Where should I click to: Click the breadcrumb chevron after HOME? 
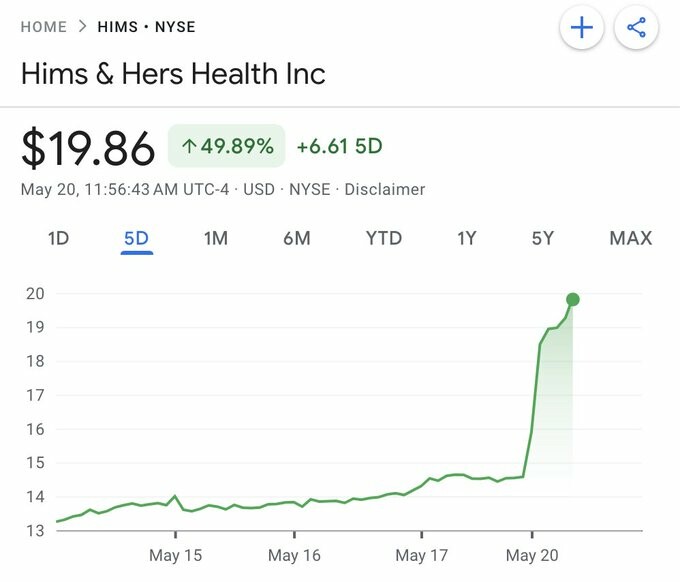82,26
